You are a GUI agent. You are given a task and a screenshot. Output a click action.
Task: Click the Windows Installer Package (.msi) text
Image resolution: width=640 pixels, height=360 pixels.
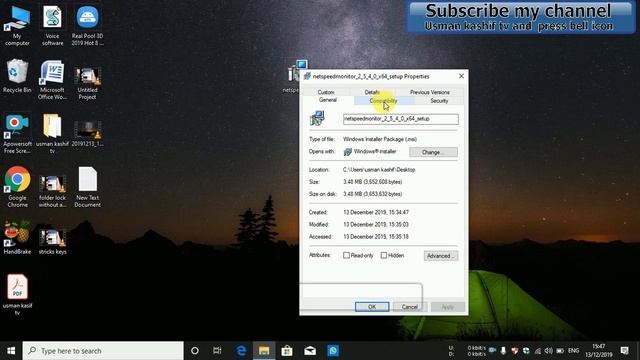click(x=380, y=139)
